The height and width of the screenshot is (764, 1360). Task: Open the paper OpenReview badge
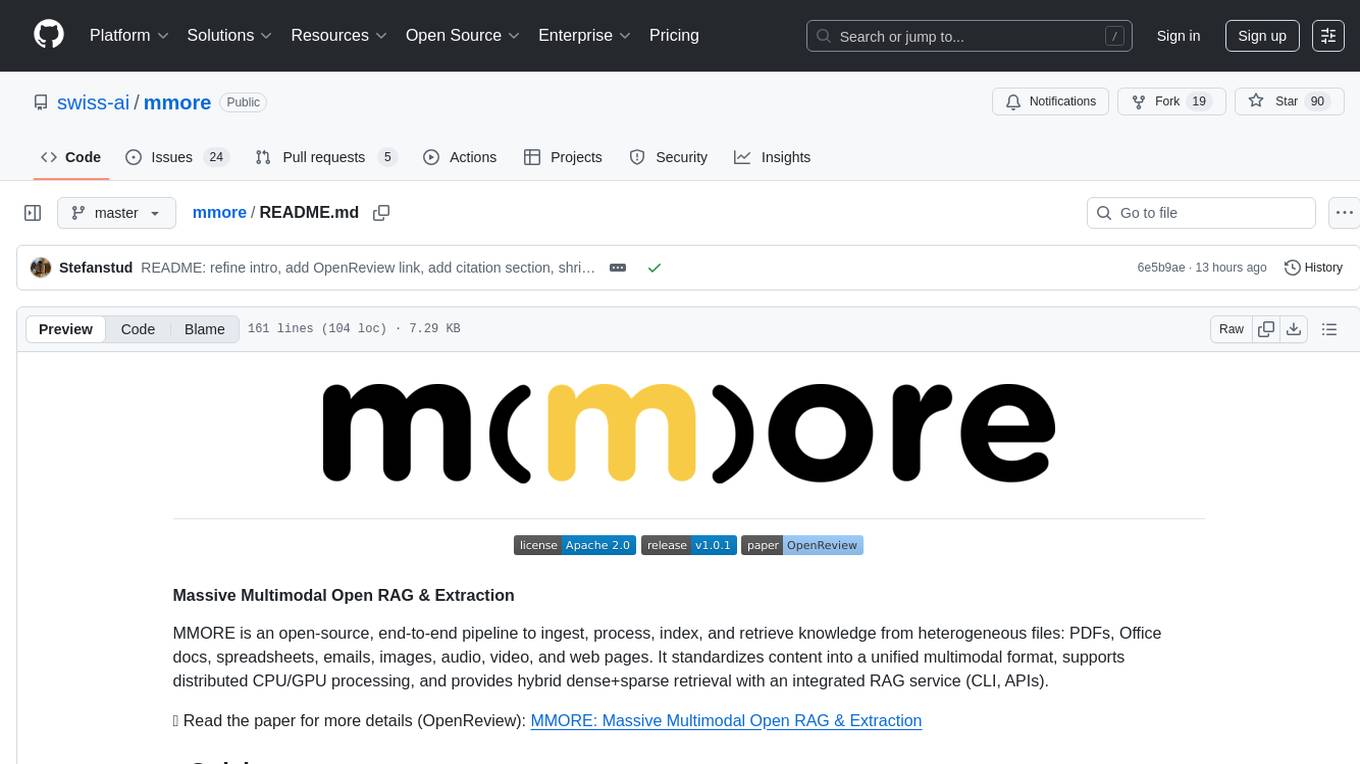tap(802, 545)
